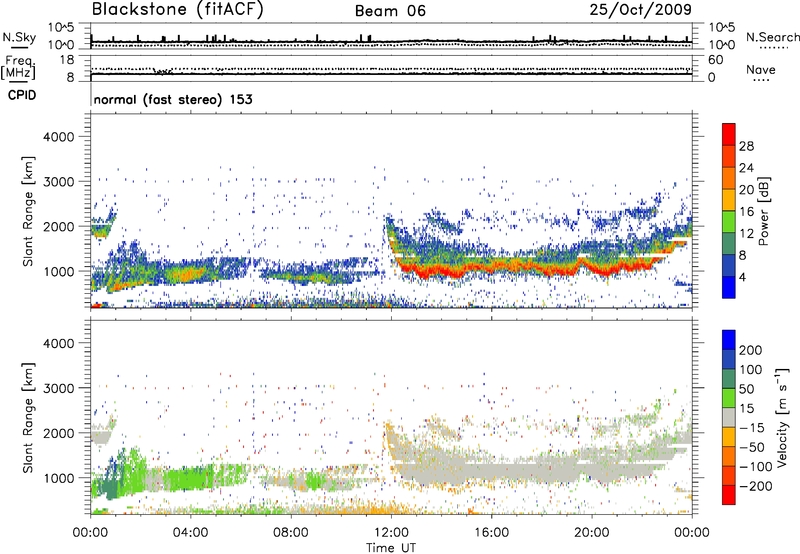This screenshot has height=554, width=800.
Task: Click the Velocity [m s-1] colorbar title
Action: [x=782, y=417]
